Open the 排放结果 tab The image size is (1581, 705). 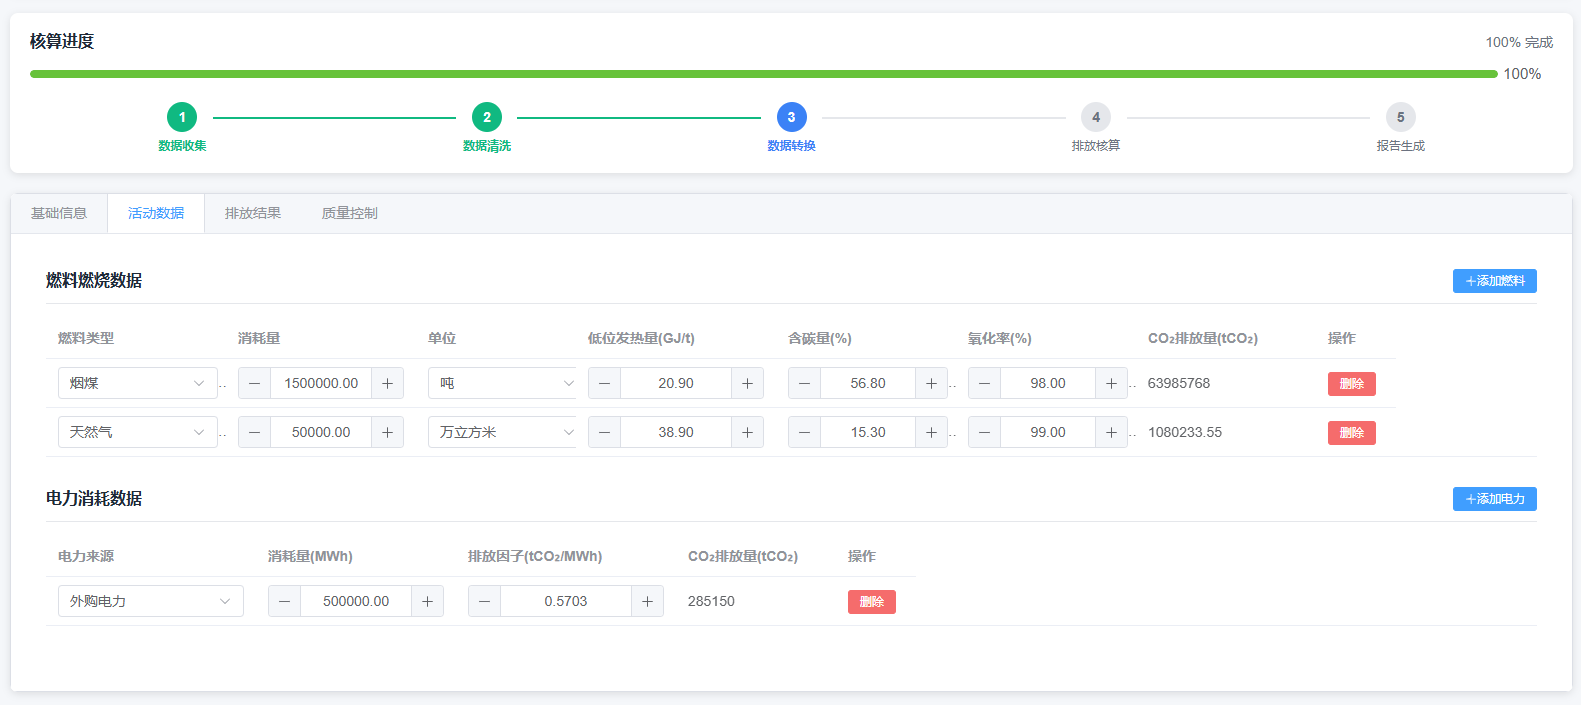(253, 213)
